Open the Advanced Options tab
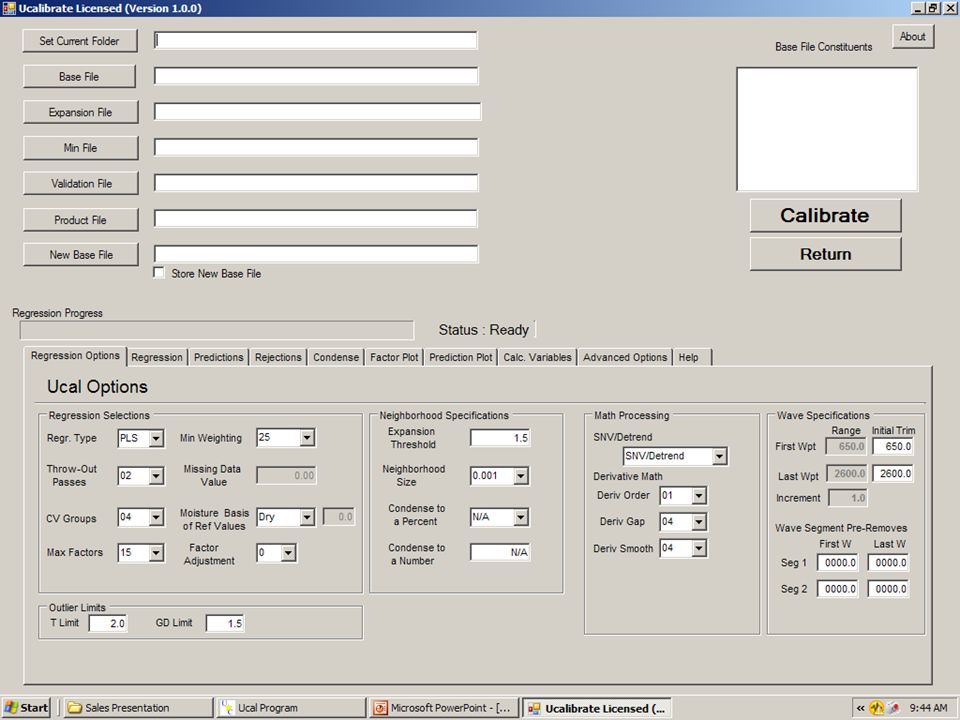Viewport: 960px width, 720px height. pyautogui.click(x=625, y=358)
